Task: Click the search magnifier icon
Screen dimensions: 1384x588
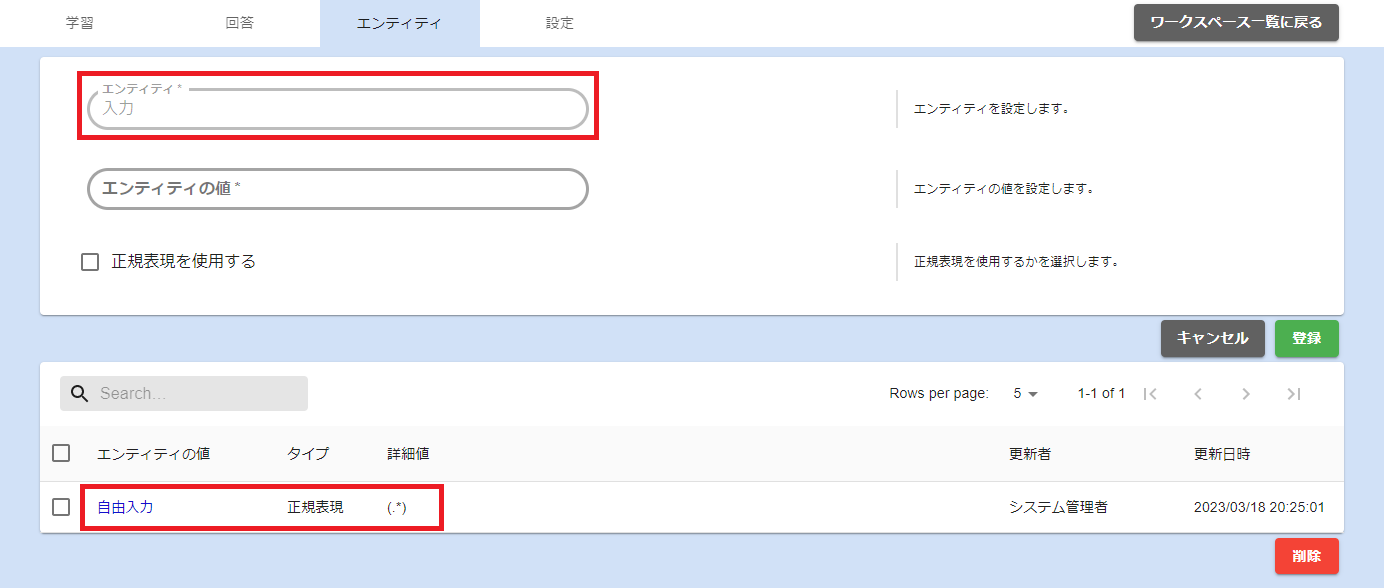Action: [x=80, y=394]
